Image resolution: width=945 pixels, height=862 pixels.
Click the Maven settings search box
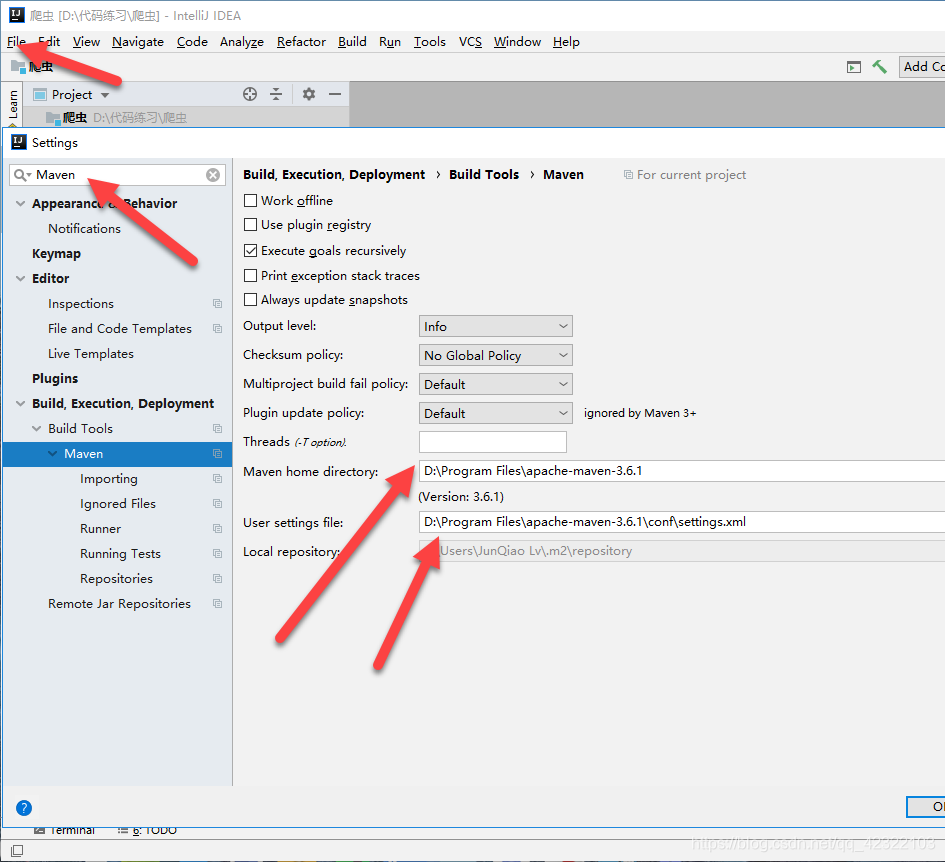118,175
